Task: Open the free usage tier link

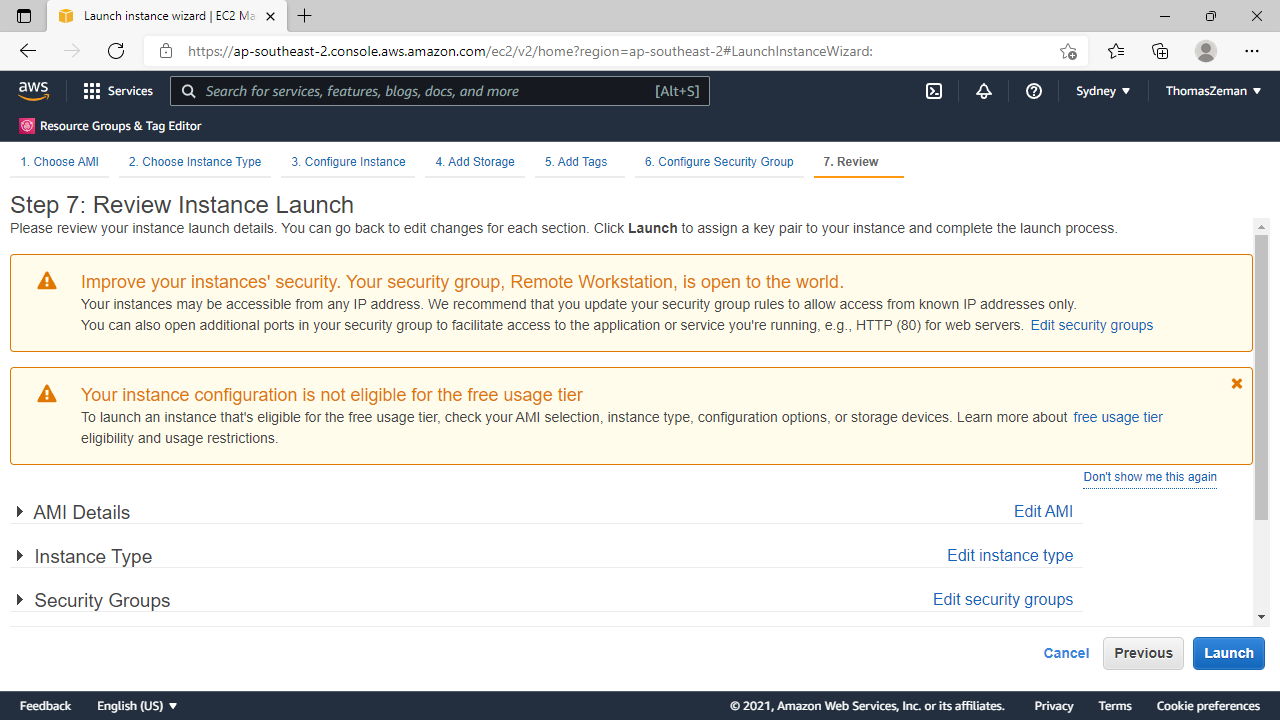Action: point(1118,417)
